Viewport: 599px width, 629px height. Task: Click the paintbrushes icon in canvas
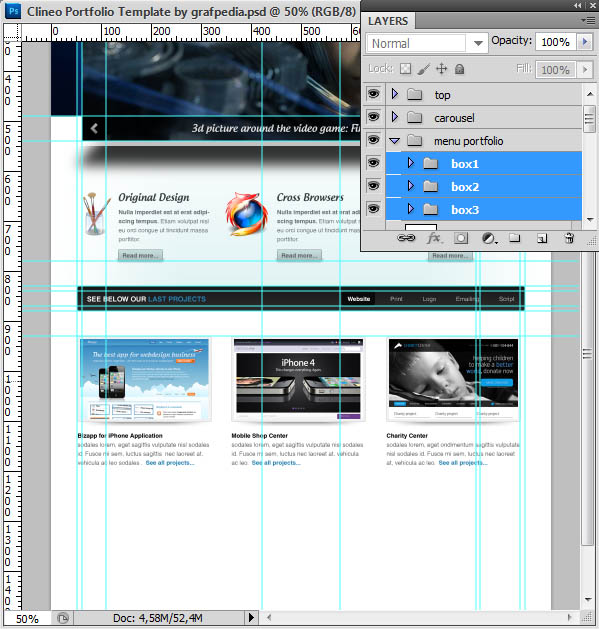pyautogui.click(x=96, y=213)
